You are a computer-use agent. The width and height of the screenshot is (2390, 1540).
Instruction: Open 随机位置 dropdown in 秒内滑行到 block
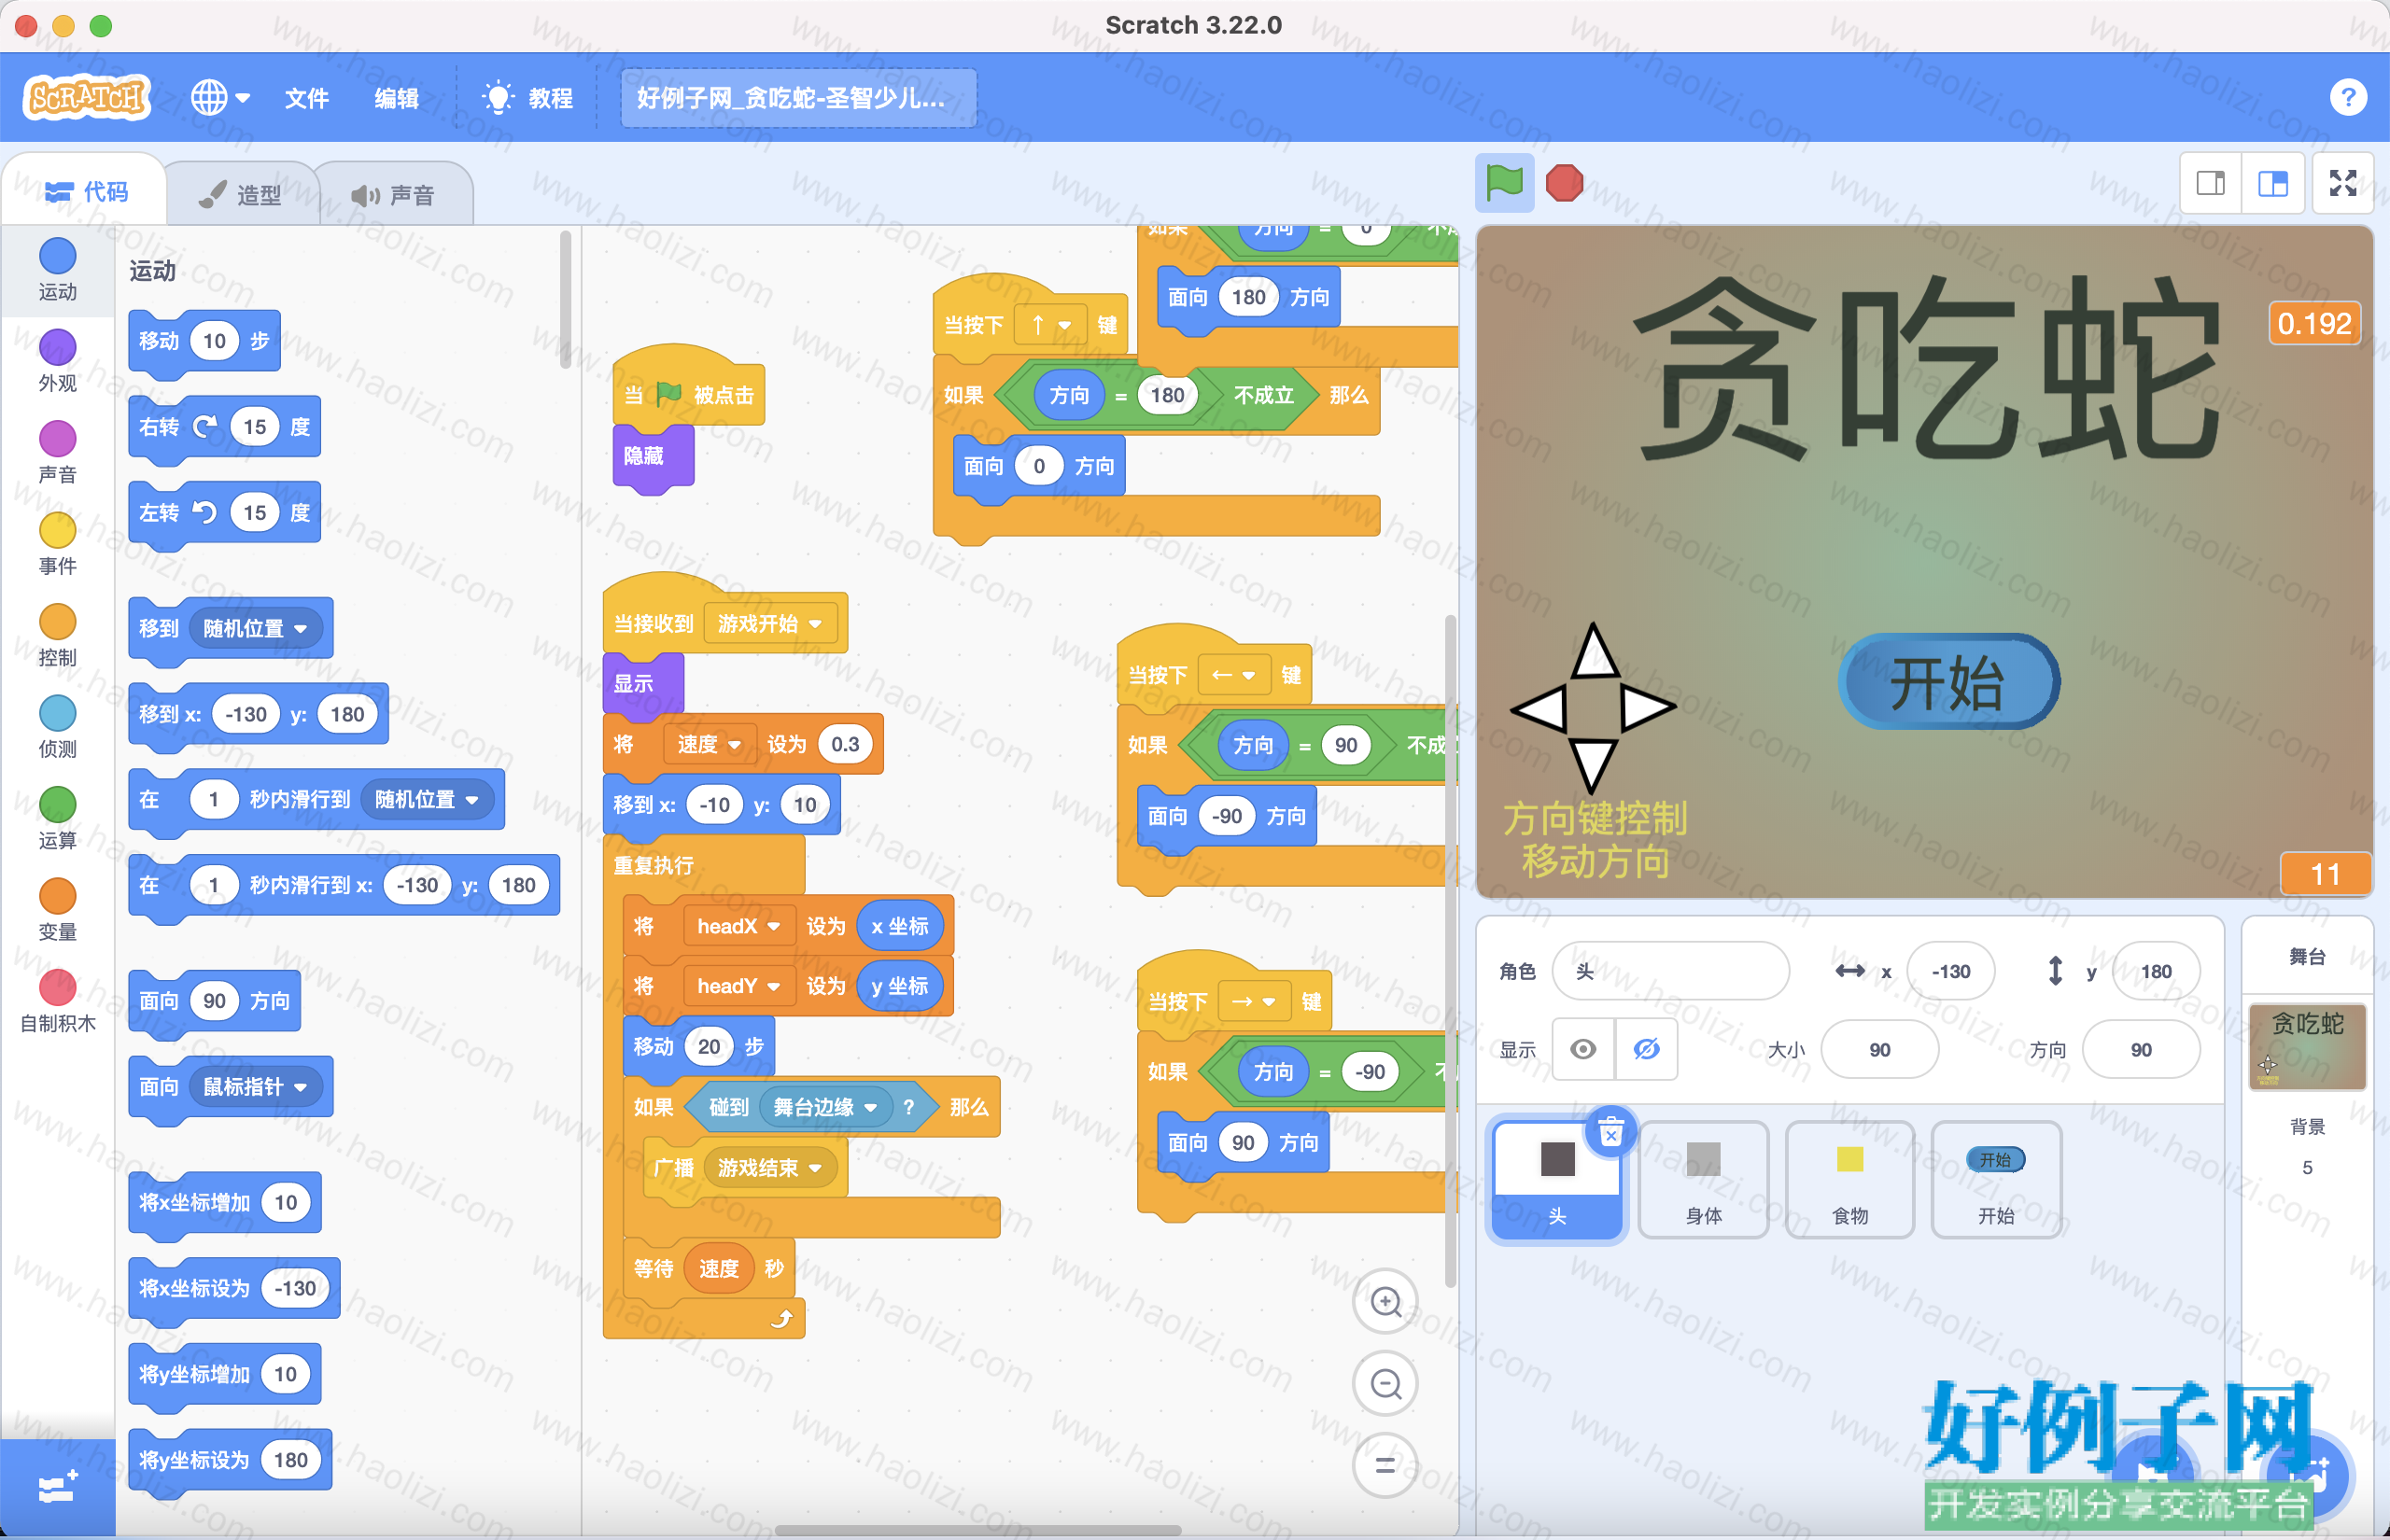click(427, 799)
